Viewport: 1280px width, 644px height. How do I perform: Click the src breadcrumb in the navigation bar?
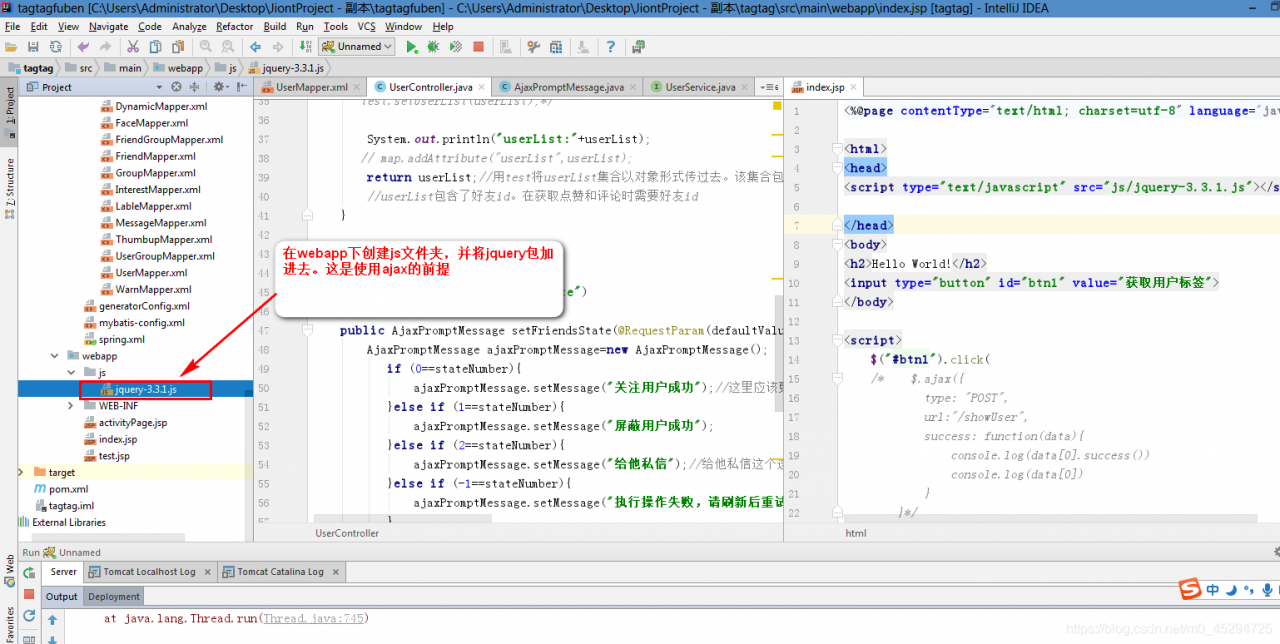78,68
